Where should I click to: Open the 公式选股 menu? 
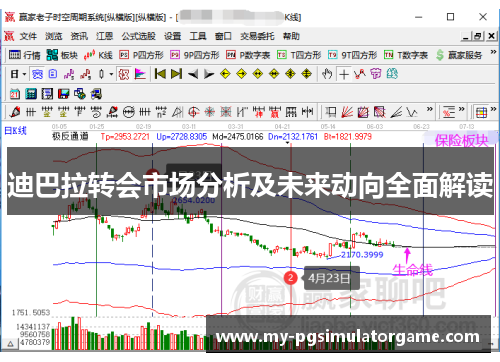click(139, 36)
